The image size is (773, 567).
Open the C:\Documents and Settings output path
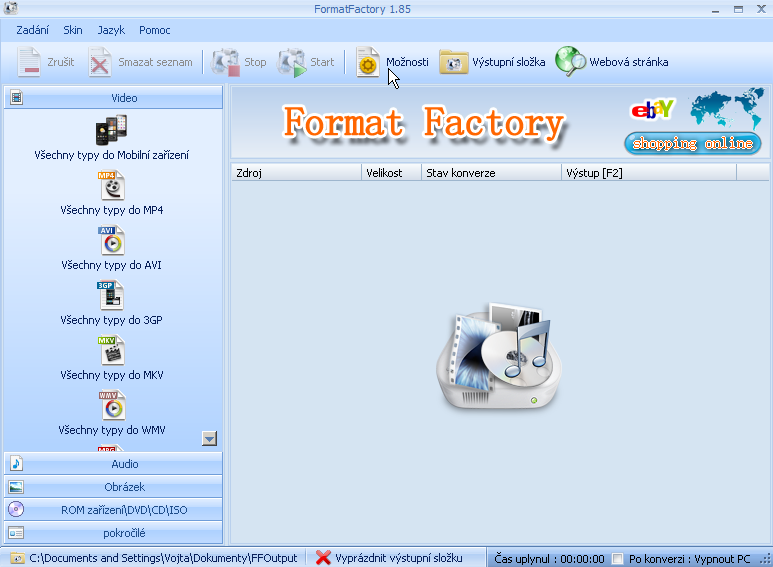pyautogui.click(x=163, y=558)
